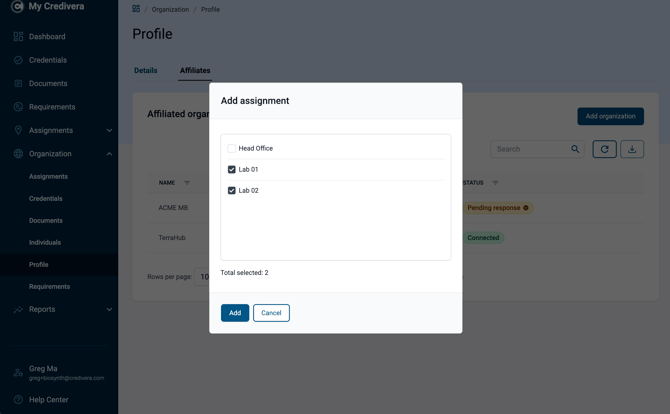
Task: Click the Credentials checkmark icon
Action: pos(18,60)
